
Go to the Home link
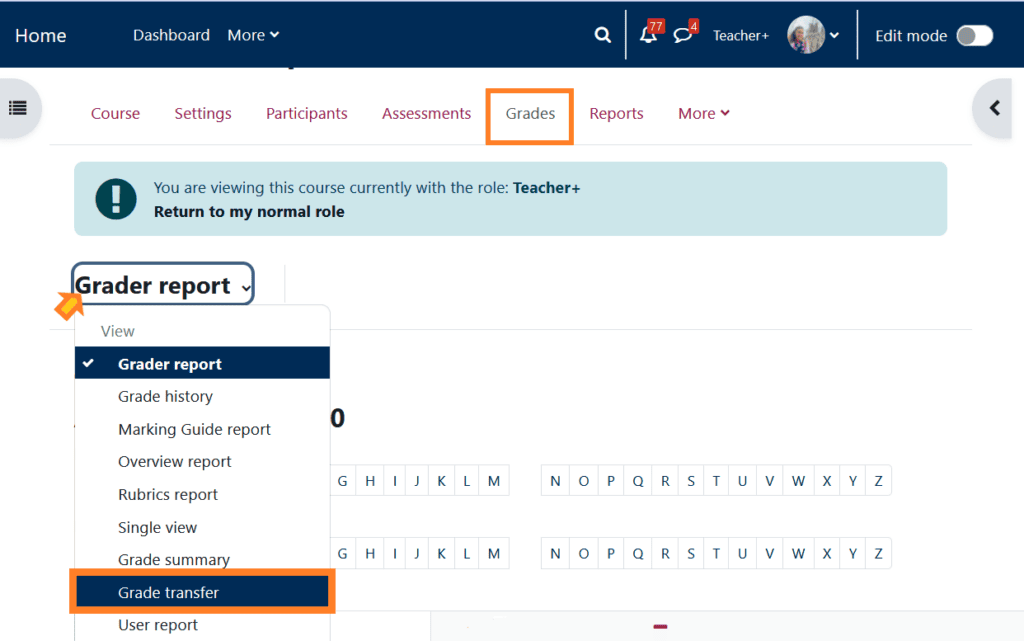click(x=40, y=36)
